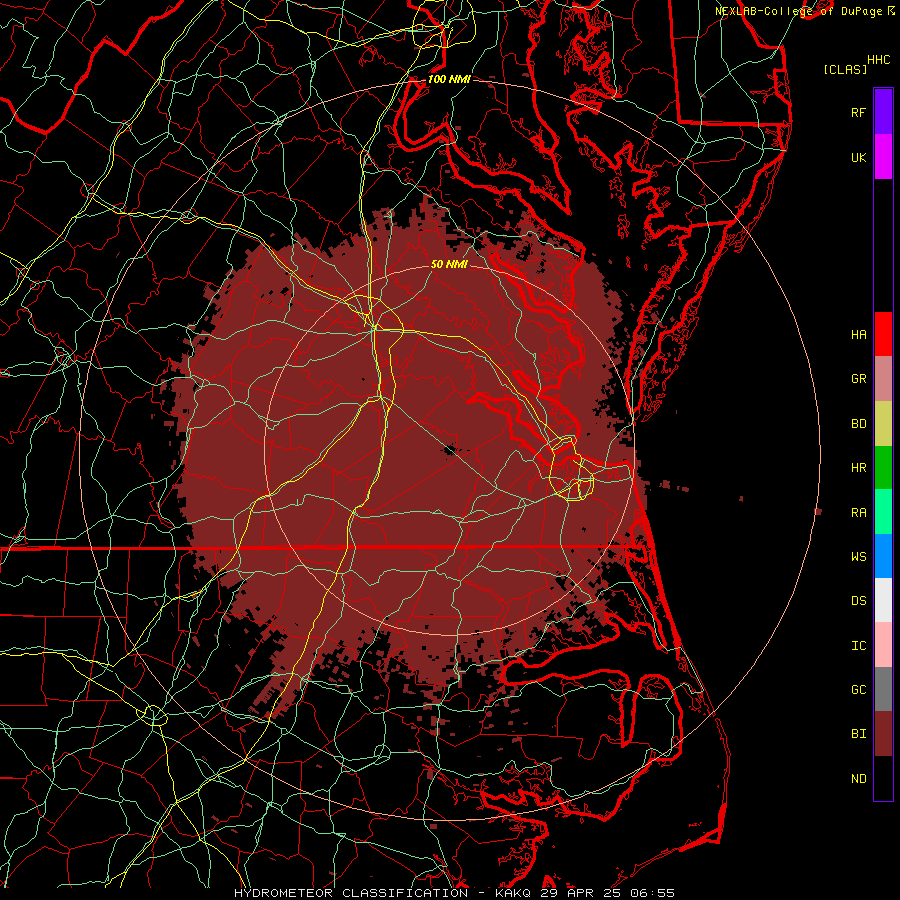
Task: Click the HA legend label
Action: pos(858,334)
